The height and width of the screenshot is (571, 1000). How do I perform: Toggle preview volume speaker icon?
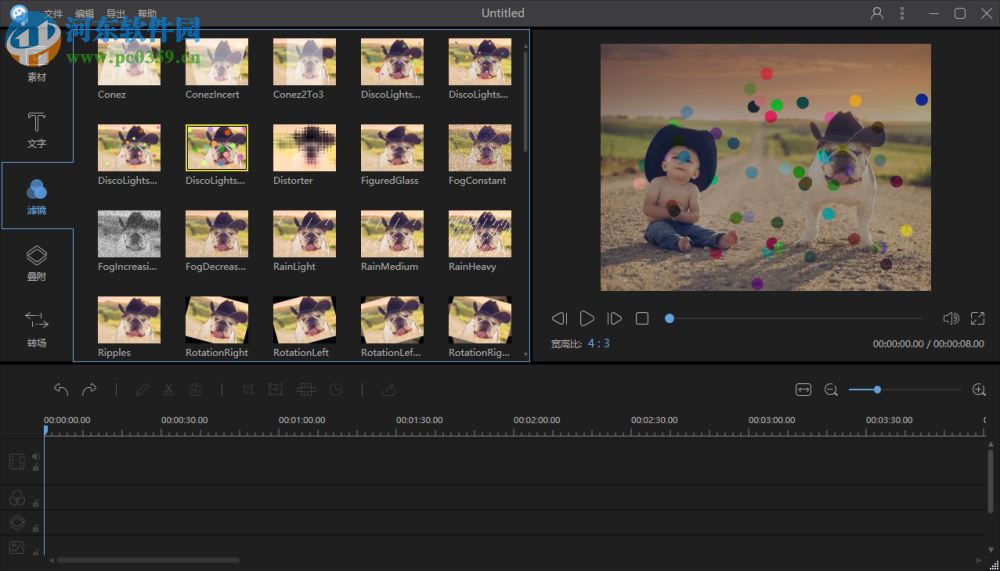pyautogui.click(x=951, y=319)
